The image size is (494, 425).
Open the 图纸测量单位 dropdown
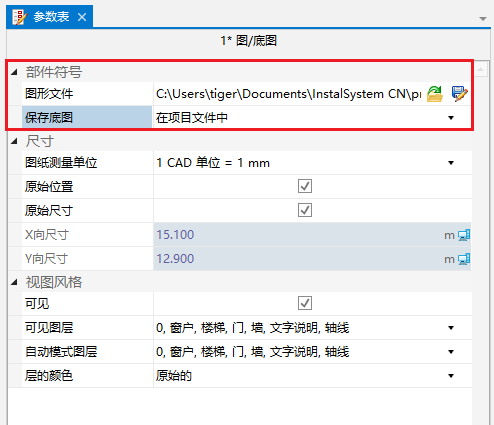click(451, 163)
